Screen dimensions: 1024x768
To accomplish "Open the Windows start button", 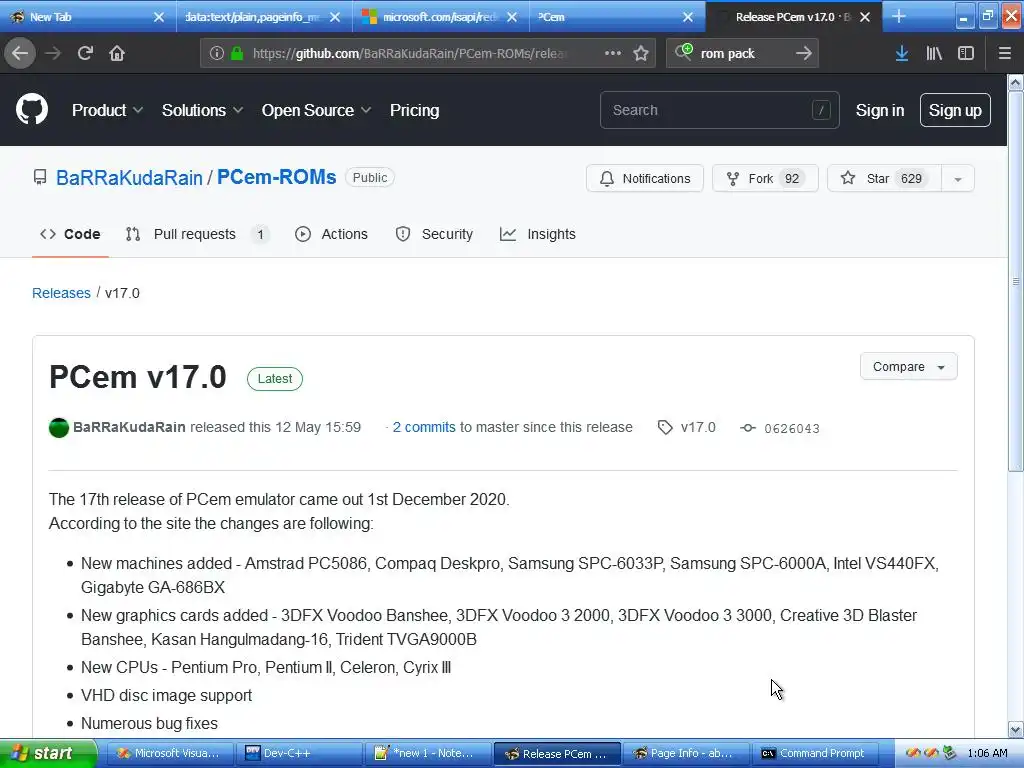I will [48, 753].
